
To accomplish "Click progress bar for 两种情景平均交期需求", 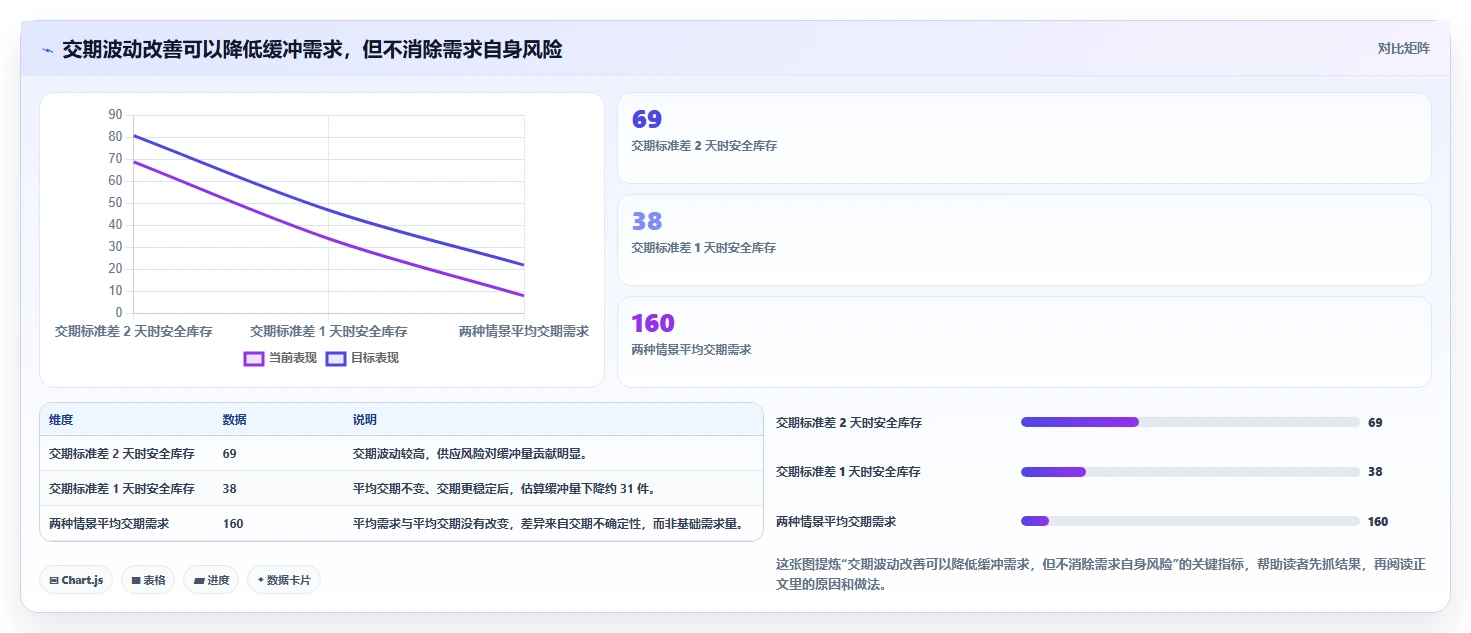I will [1190, 521].
